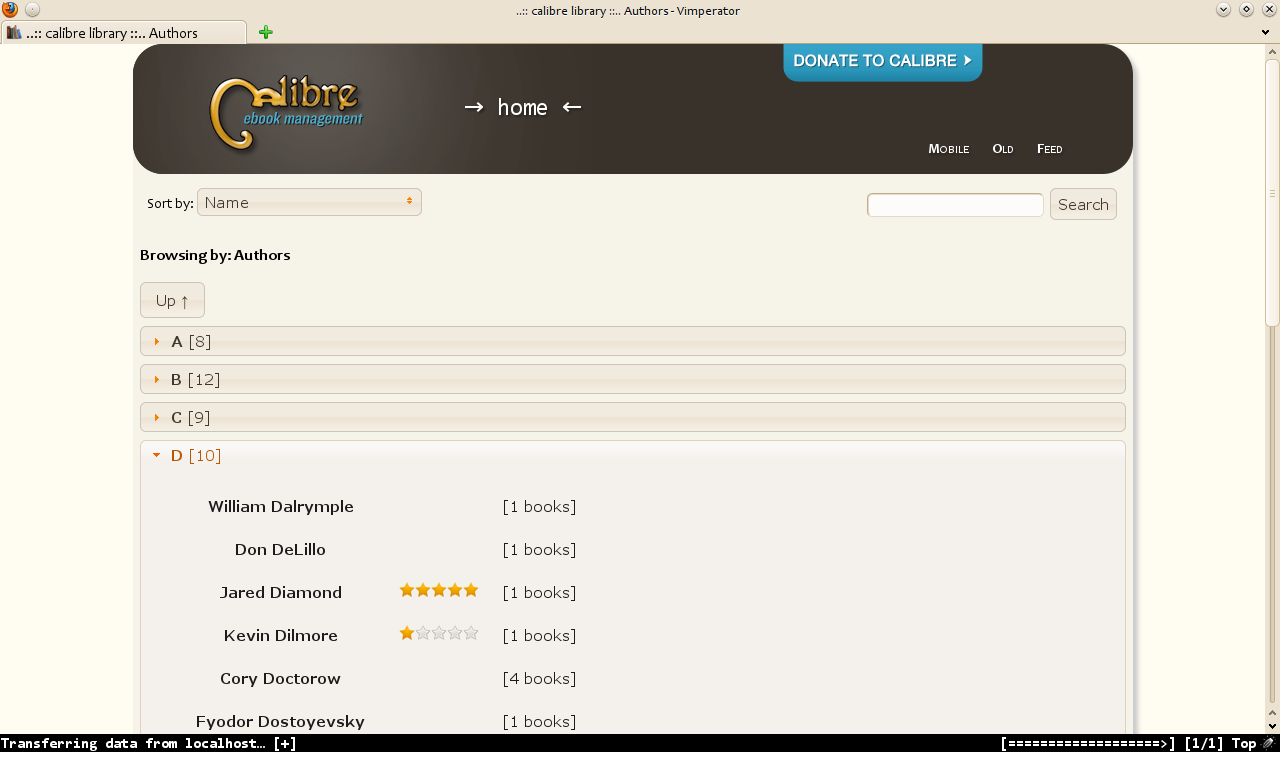The width and height of the screenshot is (1280, 772).
Task: Click the vertical page scrollbar thumb
Action: tap(1272, 192)
